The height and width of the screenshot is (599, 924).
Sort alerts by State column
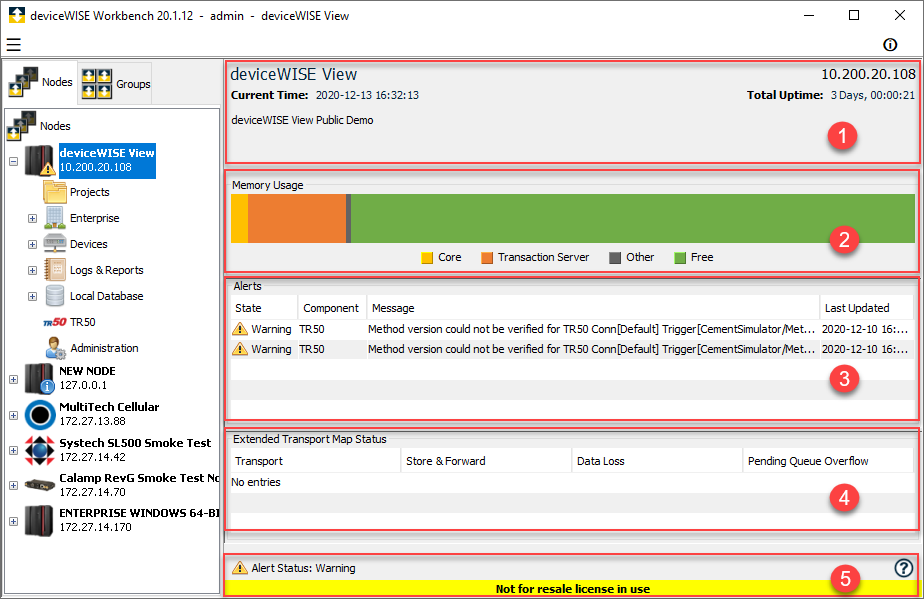pyautogui.click(x=264, y=308)
